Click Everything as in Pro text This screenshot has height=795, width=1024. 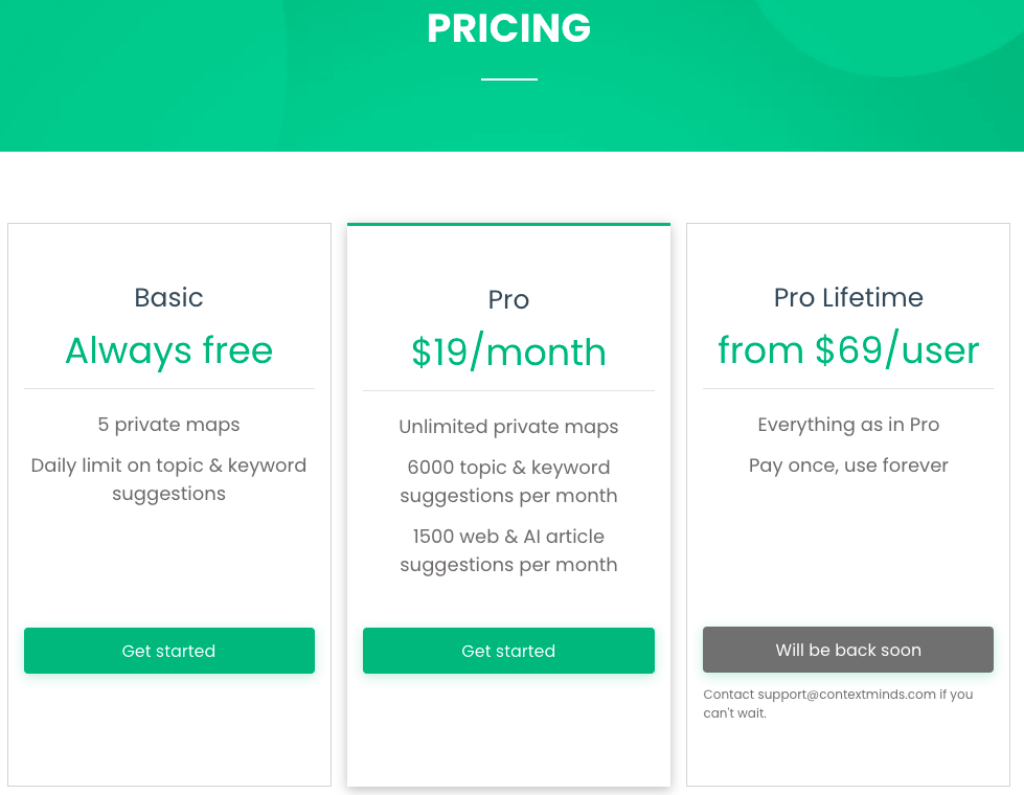coord(848,425)
